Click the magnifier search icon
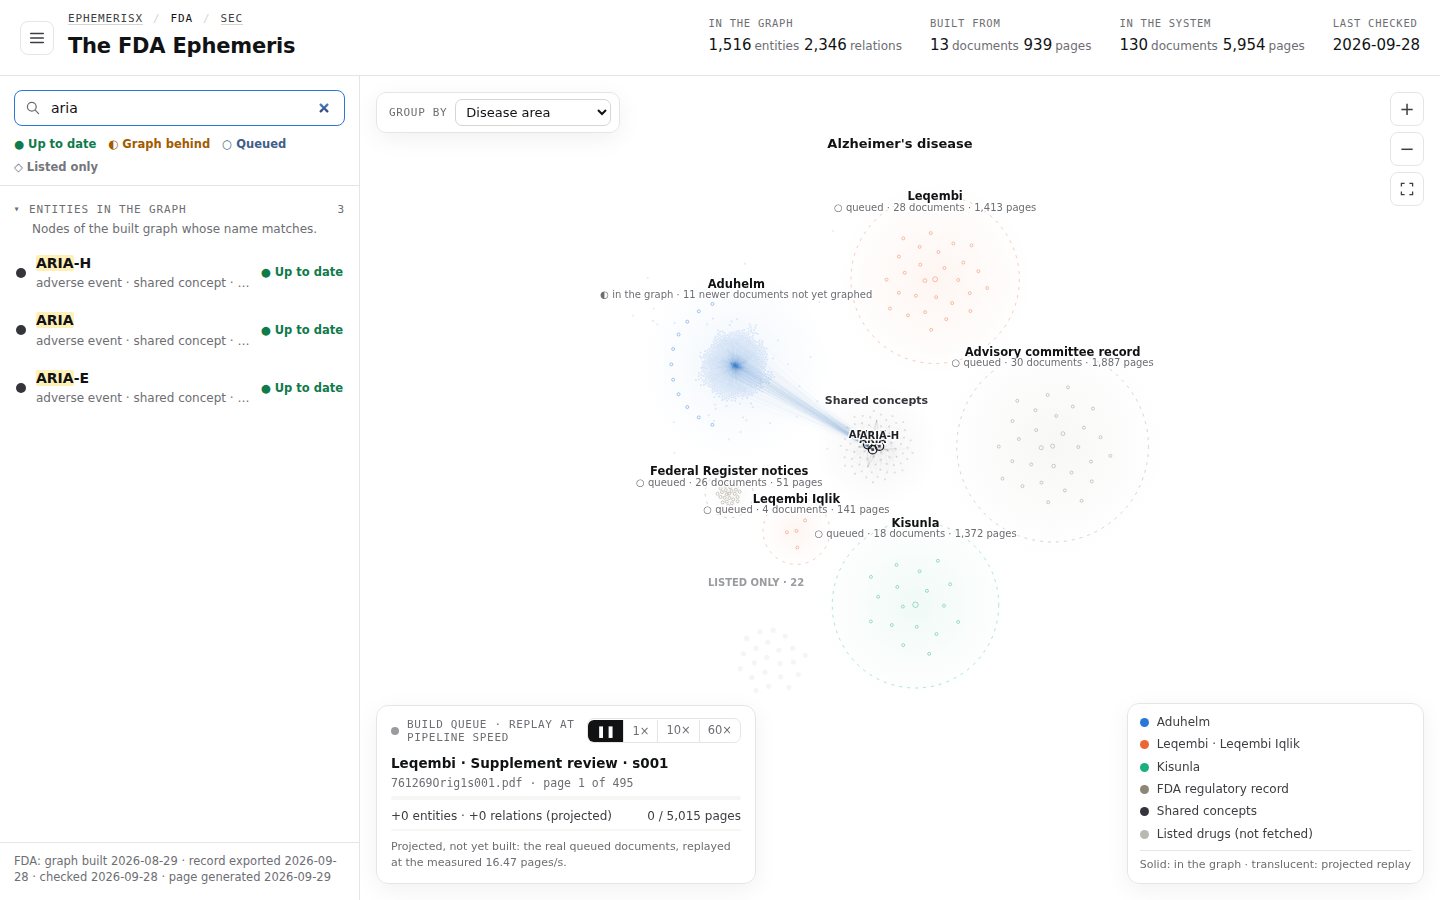Image resolution: width=1440 pixels, height=900 pixels. pyautogui.click(x=33, y=108)
